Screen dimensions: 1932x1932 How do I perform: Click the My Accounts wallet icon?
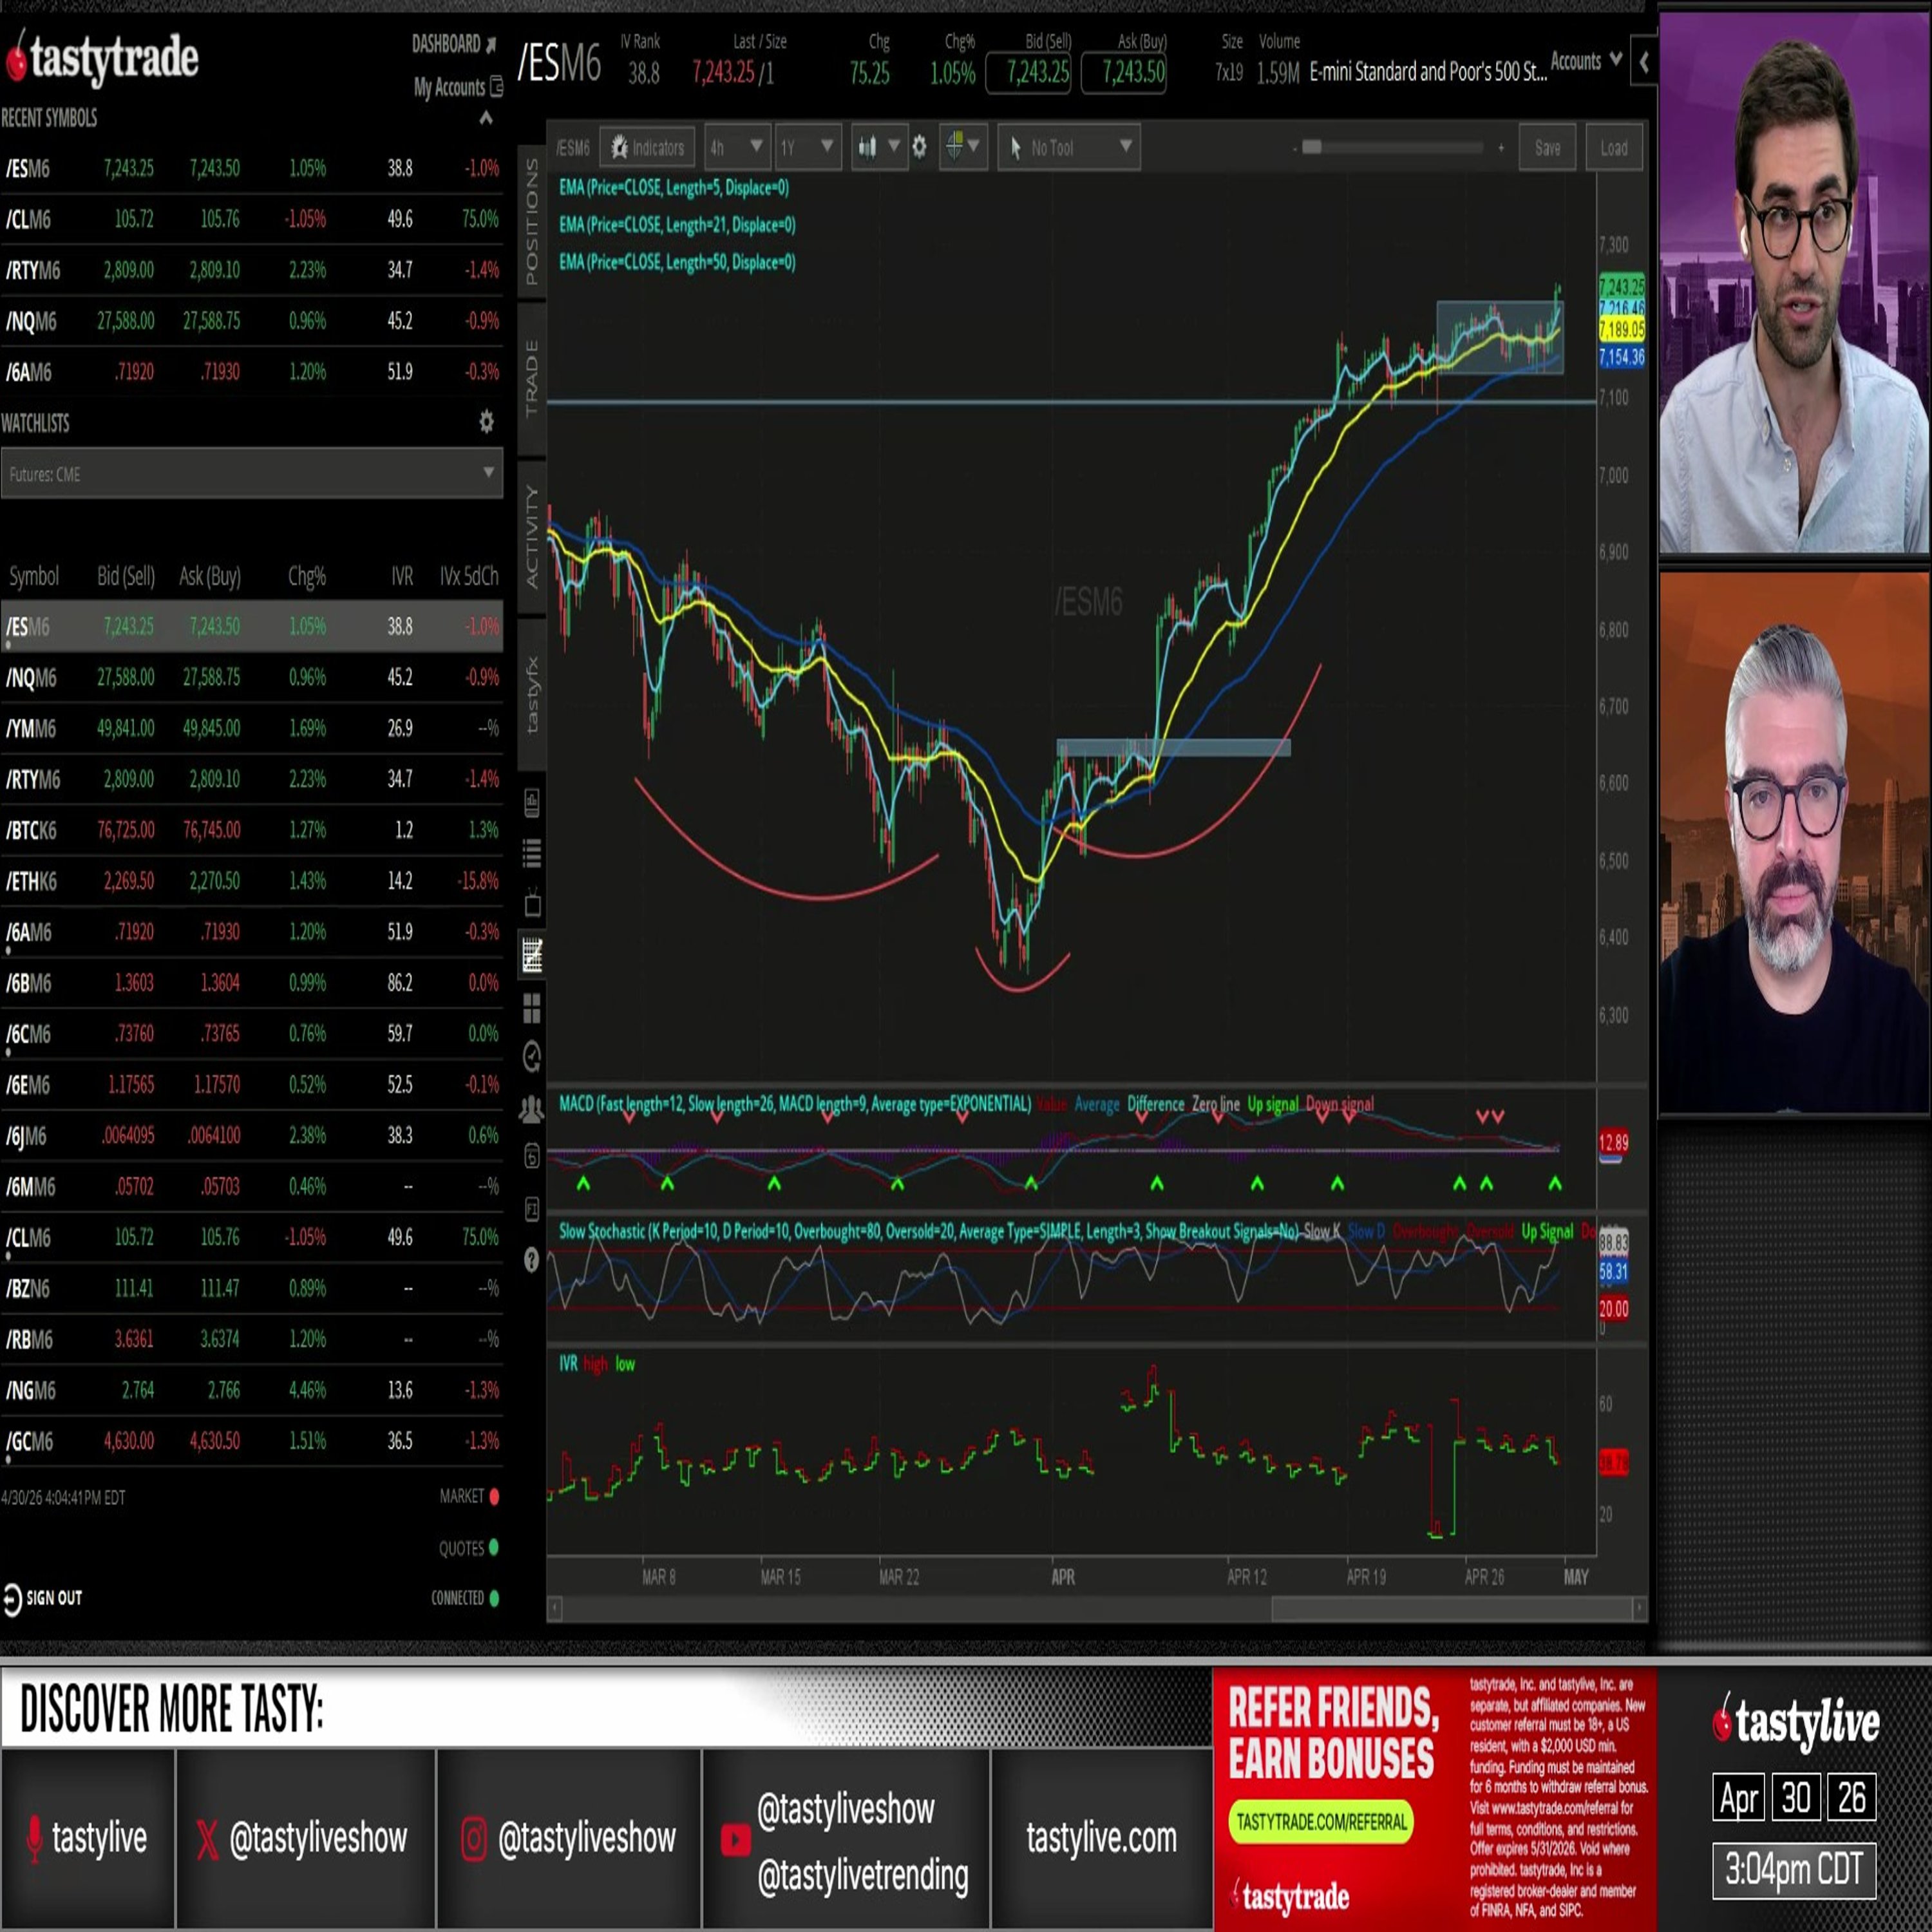click(x=496, y=87)
